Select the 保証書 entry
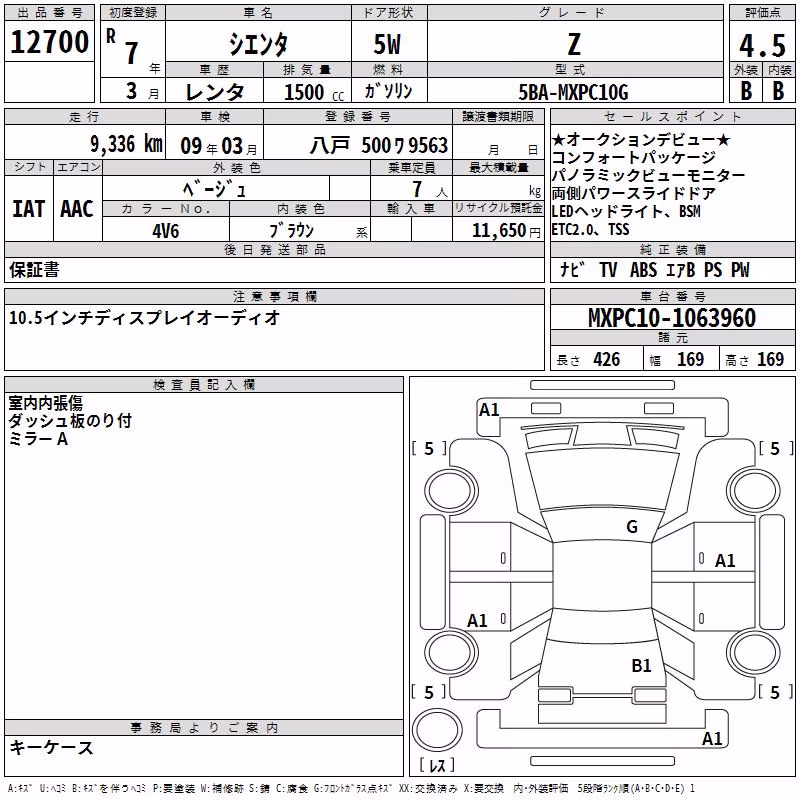Image resolution: width=800 pixels, height=800 pixels. point(34,269)
